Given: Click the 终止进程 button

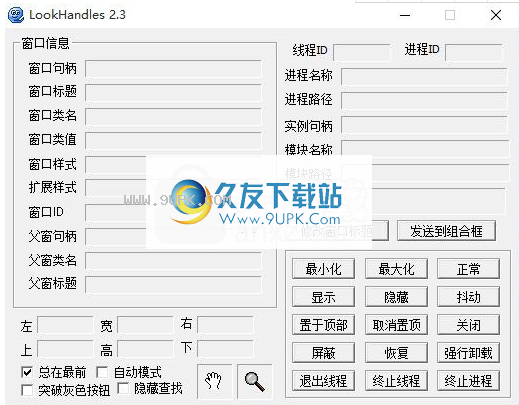Looking at the screenshot, I should (x=468, y=381).
